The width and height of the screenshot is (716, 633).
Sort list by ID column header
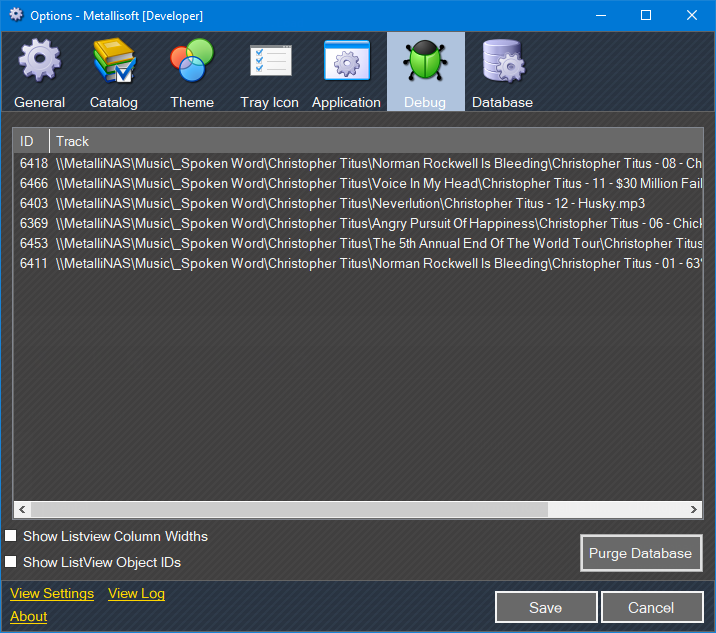(30, 141)
